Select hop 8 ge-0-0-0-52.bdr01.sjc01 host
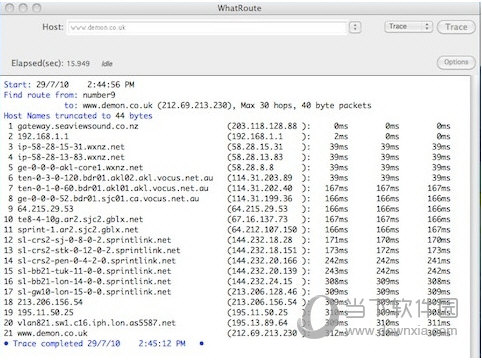Viewport: 482px width, 360px height. pyautogui.click(x=108, y=198)
